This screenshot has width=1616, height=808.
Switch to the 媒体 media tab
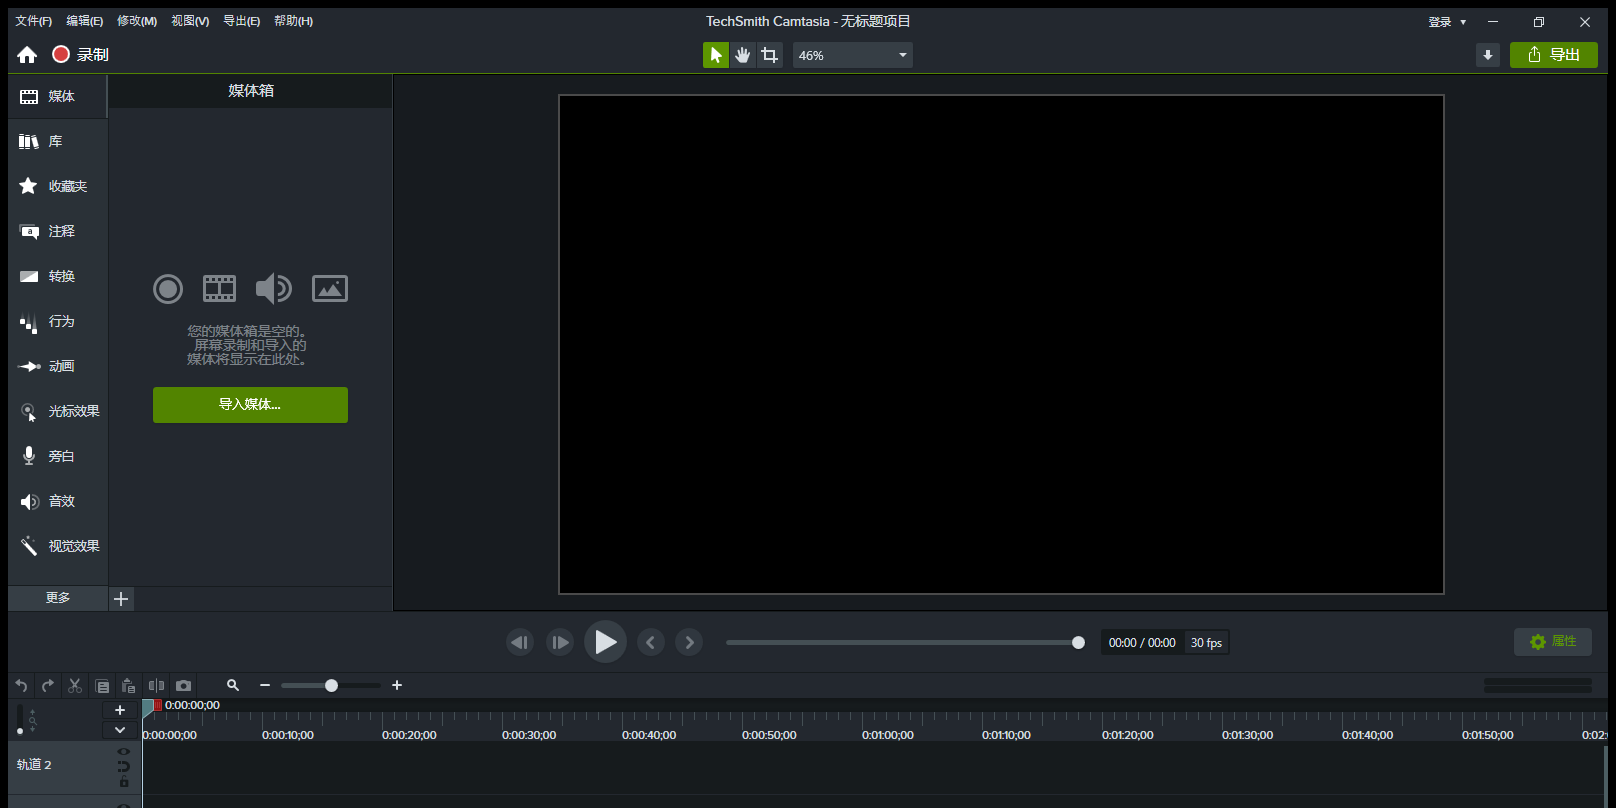(x=58, y=96)
